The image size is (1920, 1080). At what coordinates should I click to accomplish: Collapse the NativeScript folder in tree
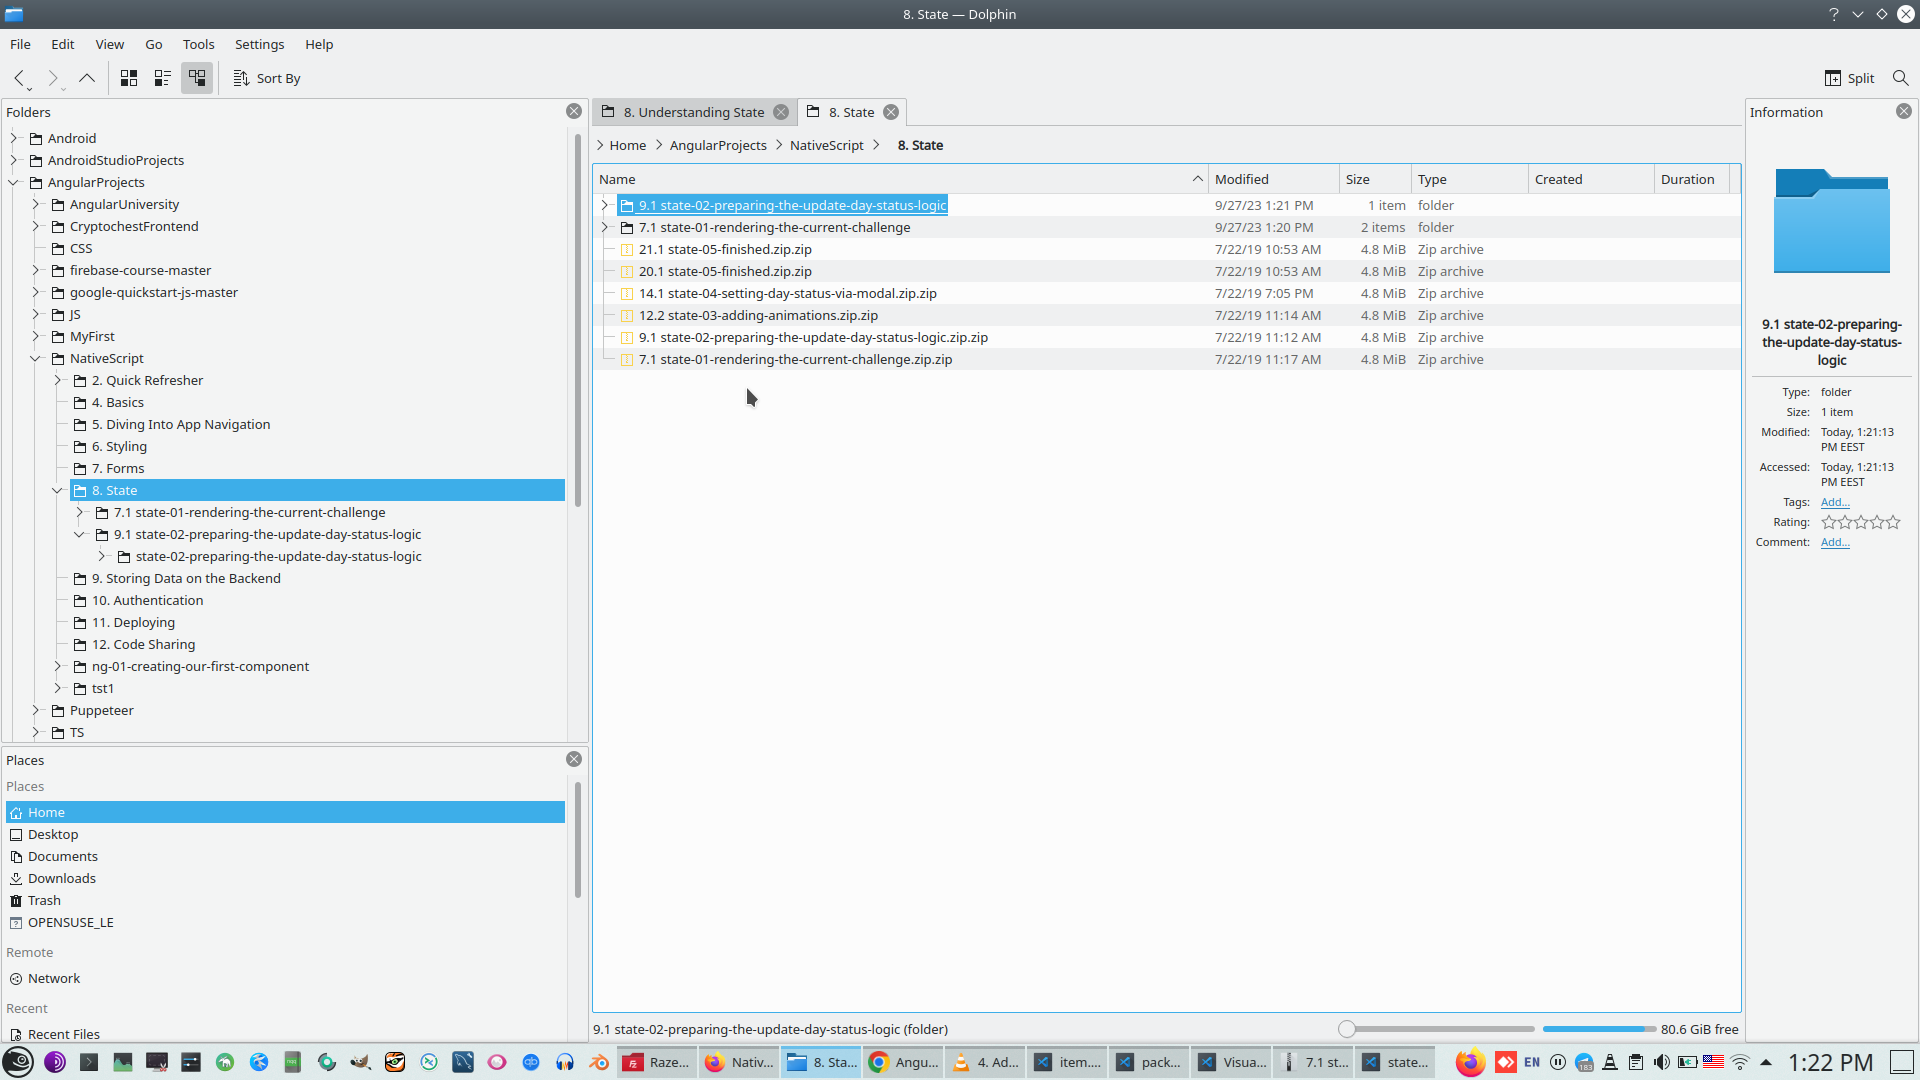36,358
